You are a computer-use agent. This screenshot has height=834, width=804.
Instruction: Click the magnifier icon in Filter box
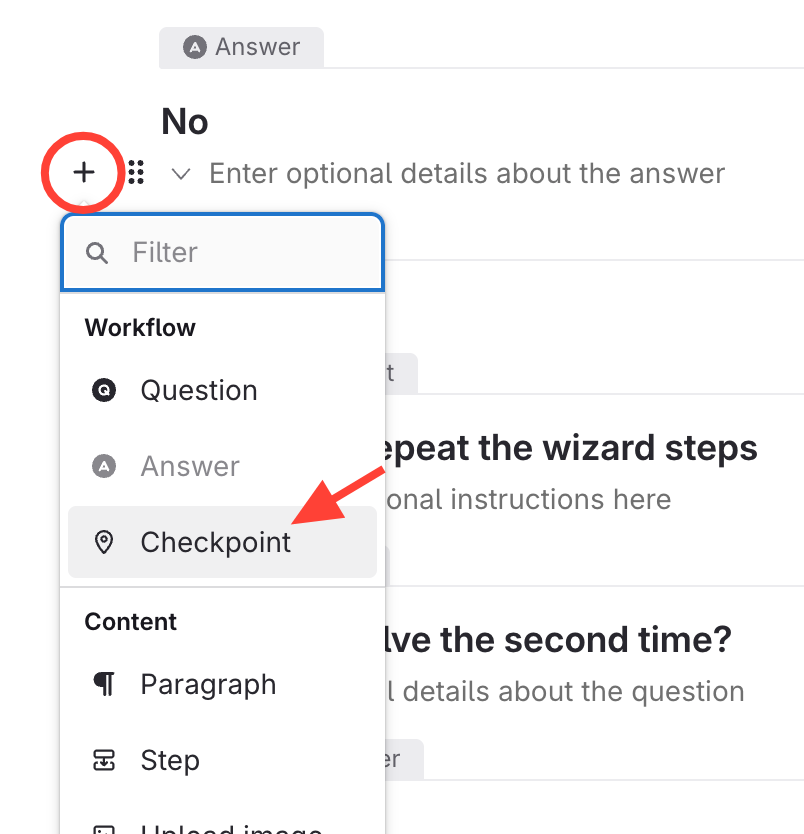coord(97,252)
